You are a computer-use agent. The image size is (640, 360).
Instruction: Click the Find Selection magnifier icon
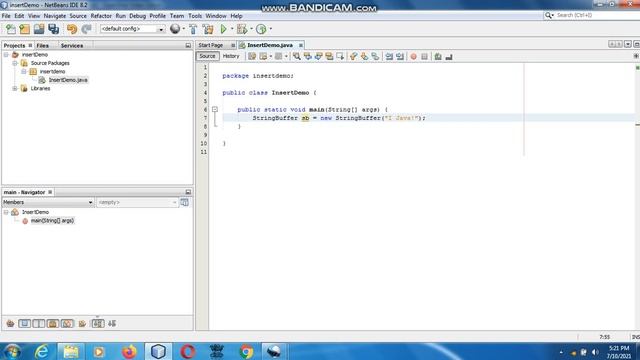point(297,56)
